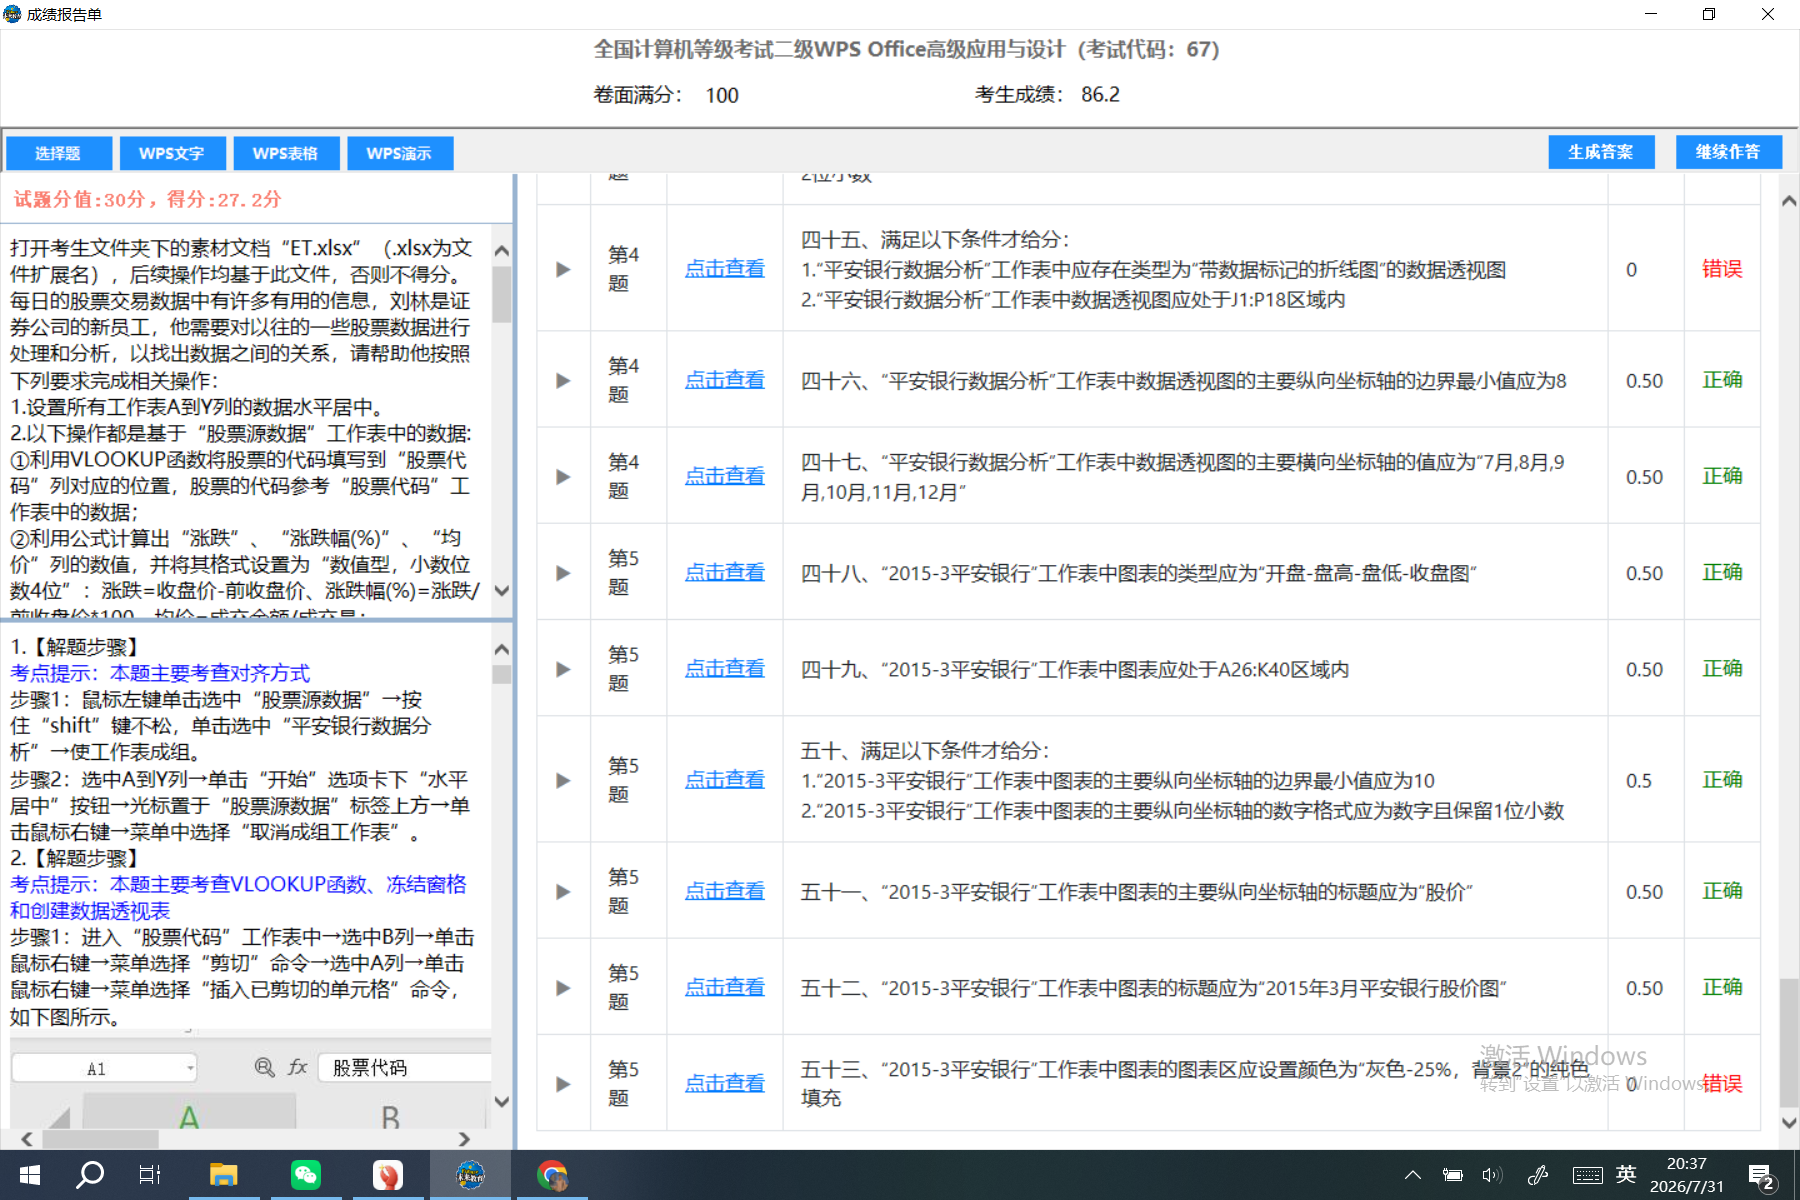Open the Windows Start menu
1800x1200 pixels.
[30, 1175]
